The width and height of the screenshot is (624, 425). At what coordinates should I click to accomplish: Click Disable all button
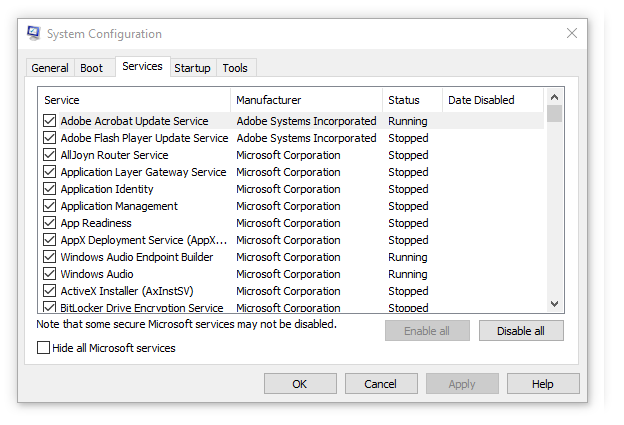(x=521, y=331)
